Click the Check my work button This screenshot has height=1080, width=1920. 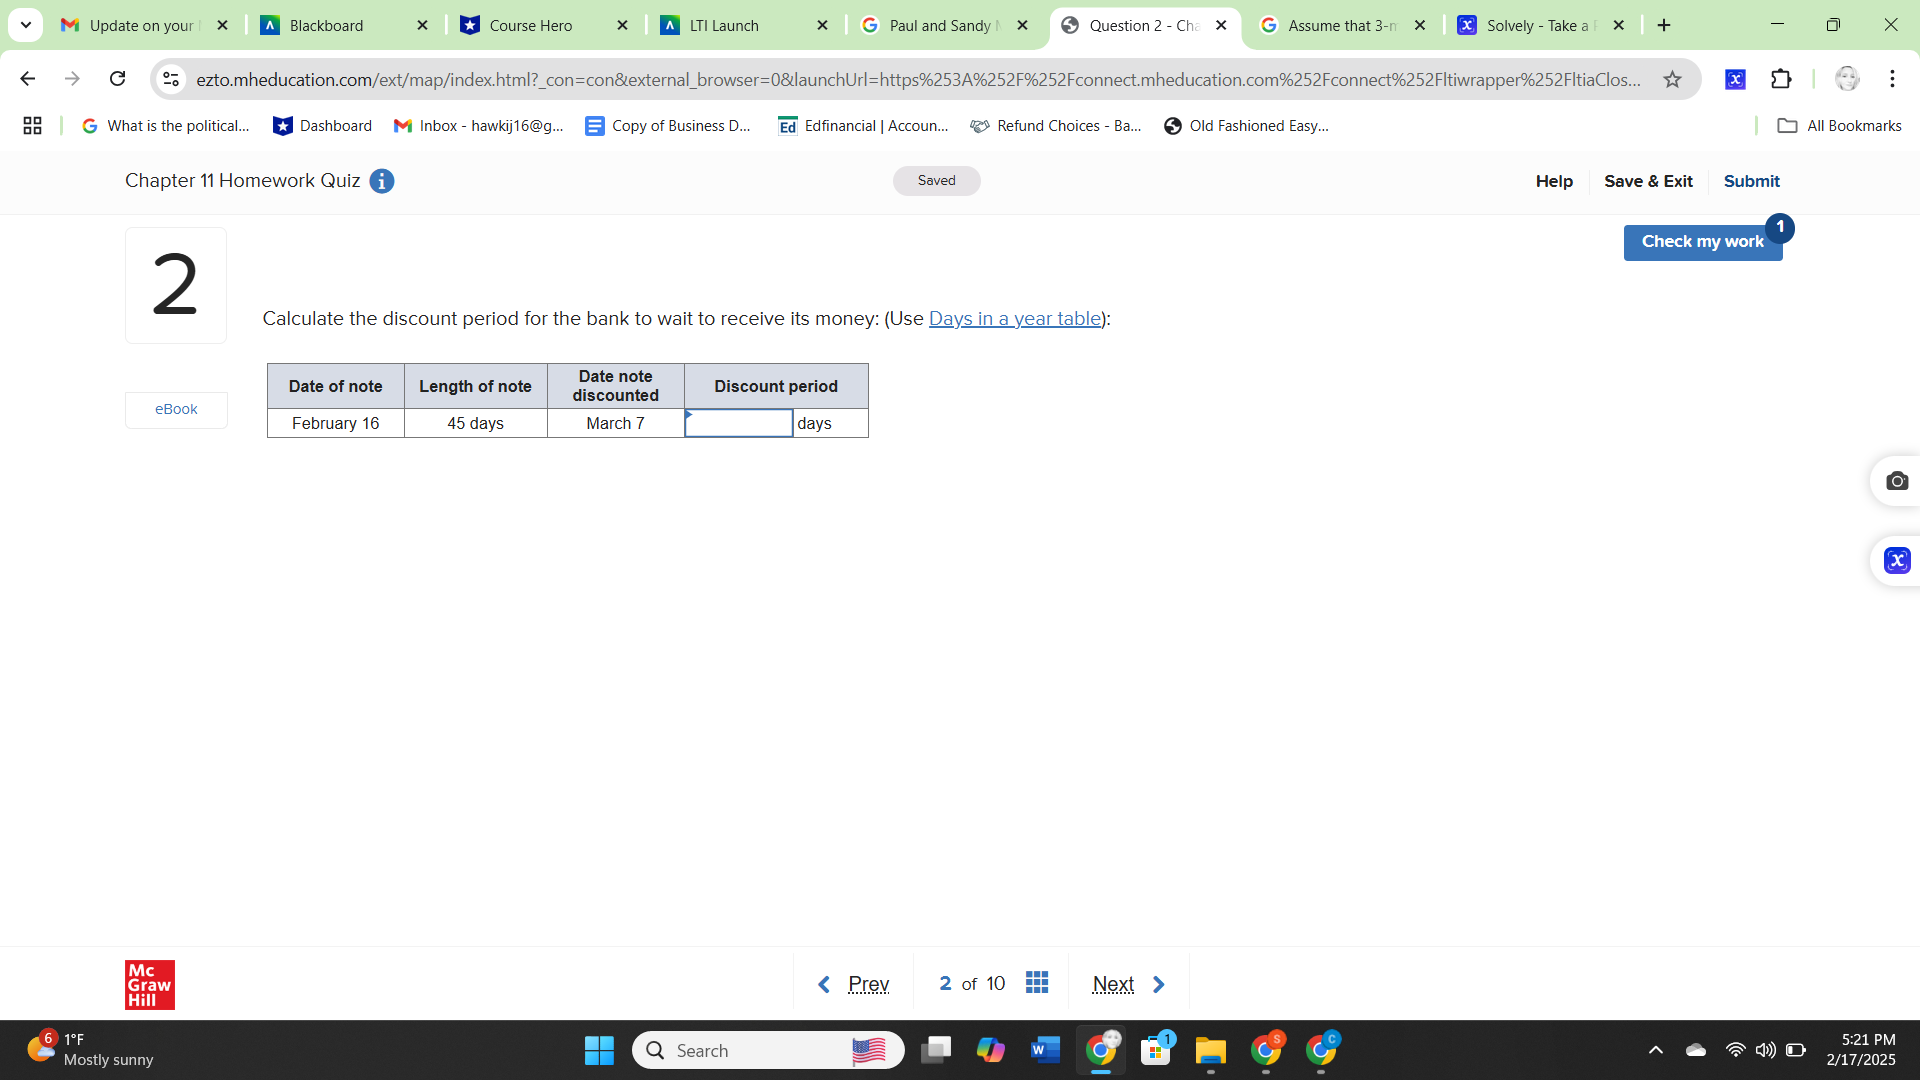point(1702,241)
